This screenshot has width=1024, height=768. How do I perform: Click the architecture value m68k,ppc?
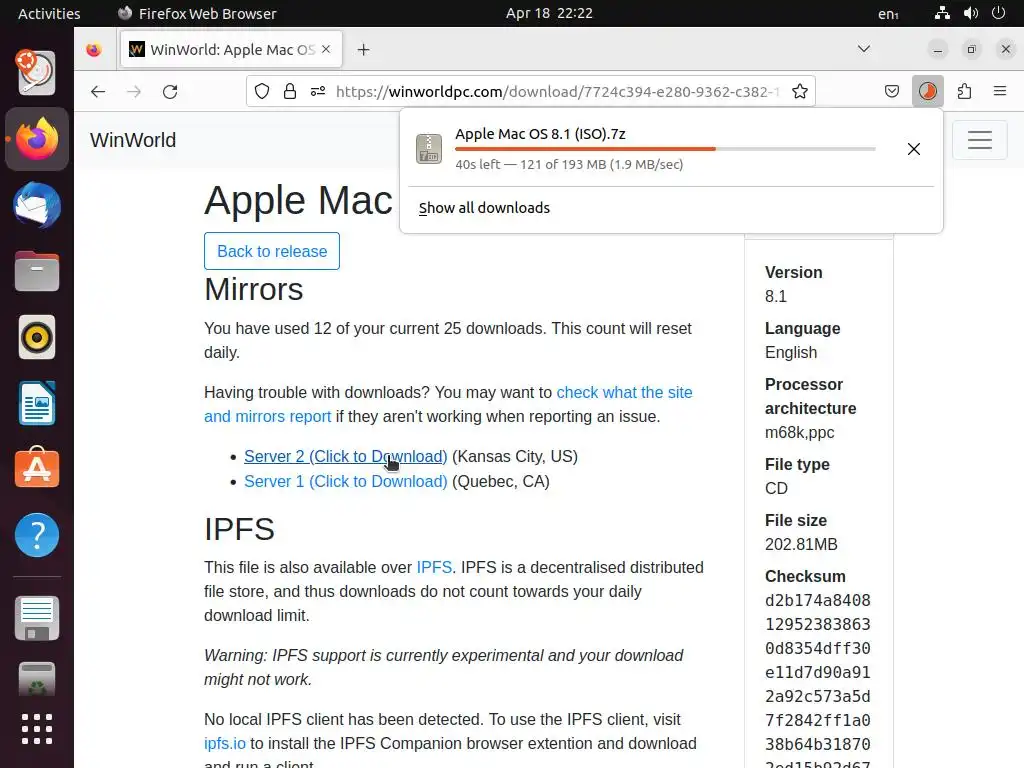[x=799, y=433]
